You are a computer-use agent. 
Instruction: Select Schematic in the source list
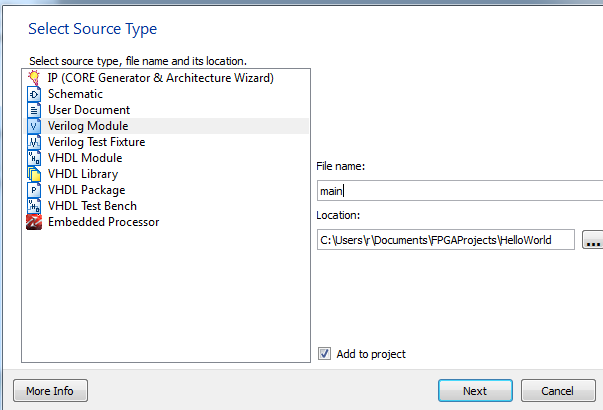[75, 94]
